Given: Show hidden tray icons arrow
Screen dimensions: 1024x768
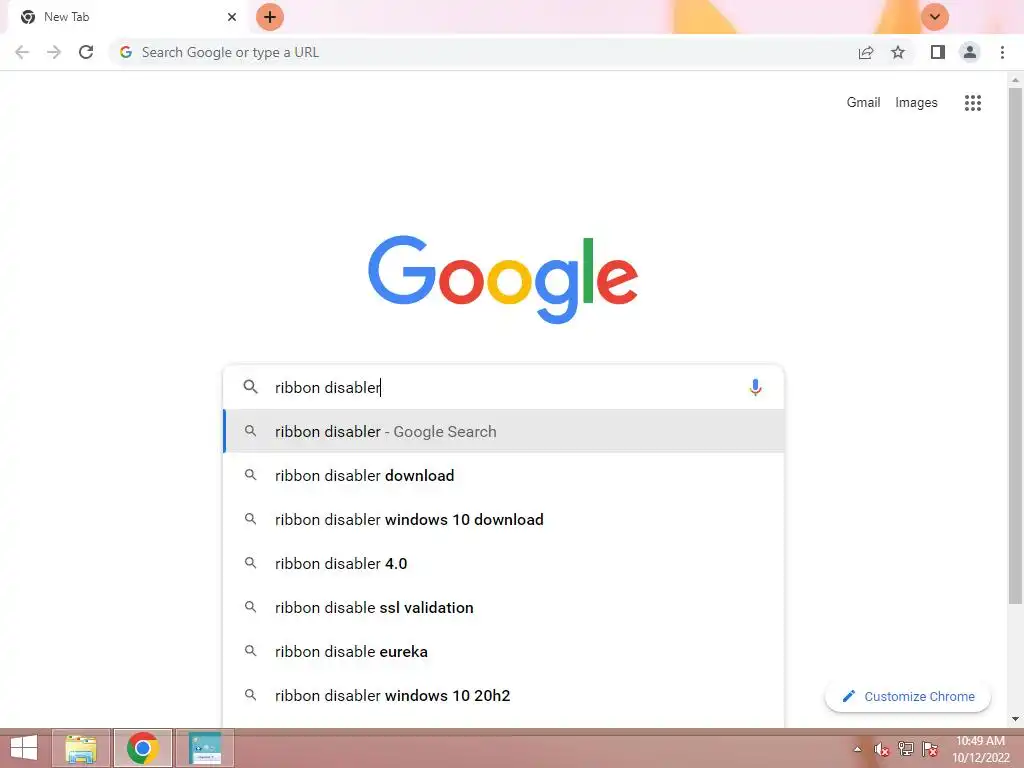Looking at the screenshot, I should (857, 749).
